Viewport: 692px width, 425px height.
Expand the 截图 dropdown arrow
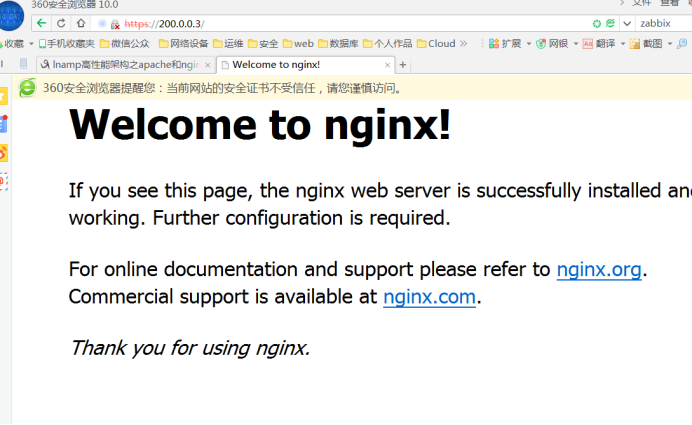point(669,44)
